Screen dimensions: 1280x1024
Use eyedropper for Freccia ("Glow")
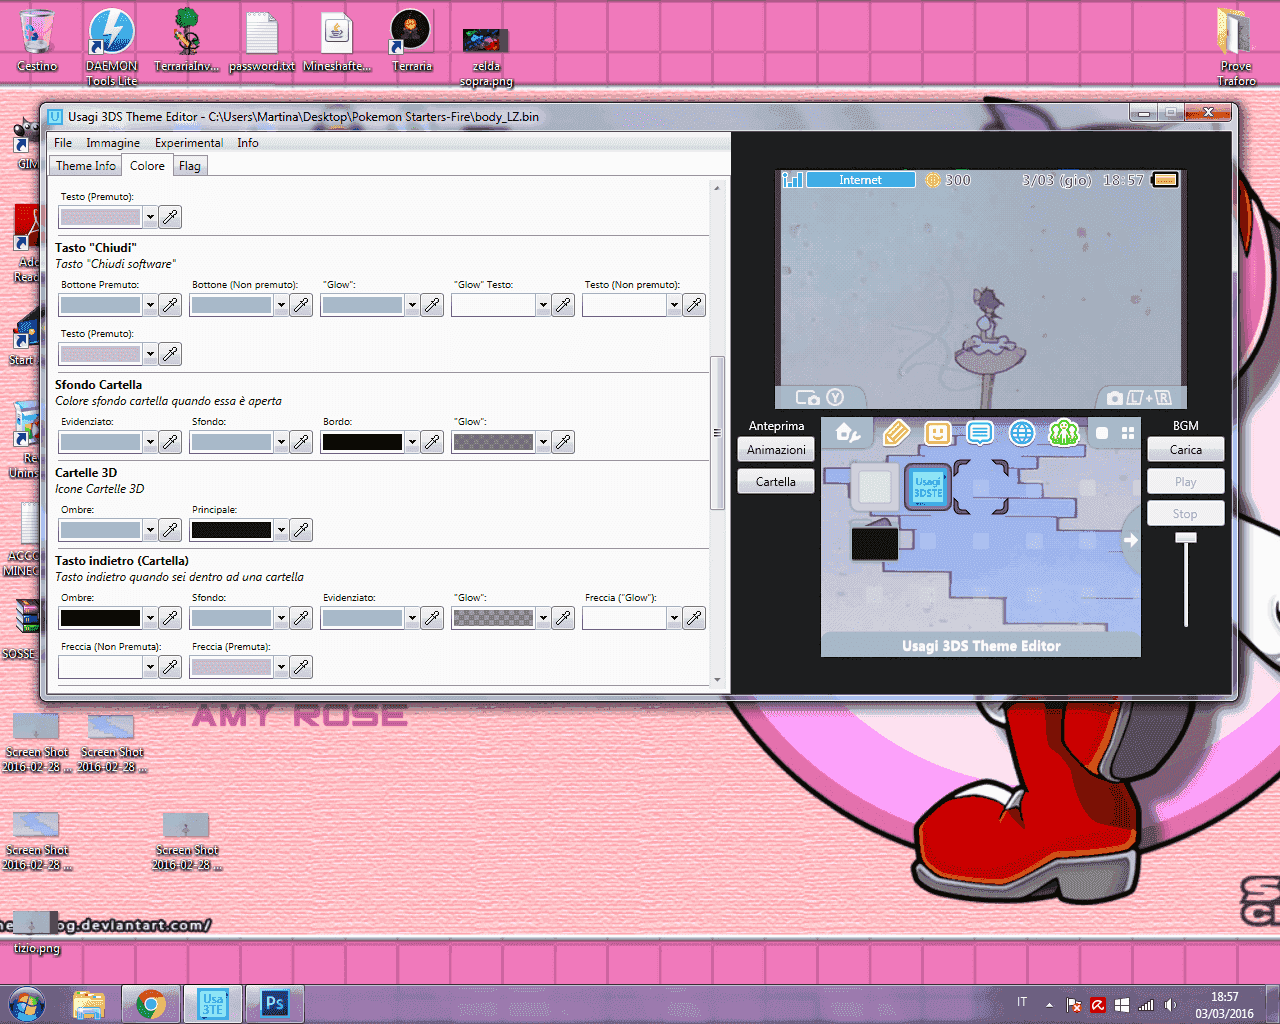pos(695,618)
